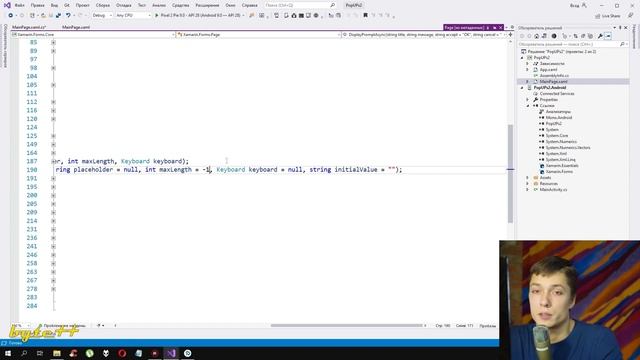Viewport: 640px width, 360px height.
Task: Open the File Explorer taskbar icon
Action: click(x=57, y=353)
